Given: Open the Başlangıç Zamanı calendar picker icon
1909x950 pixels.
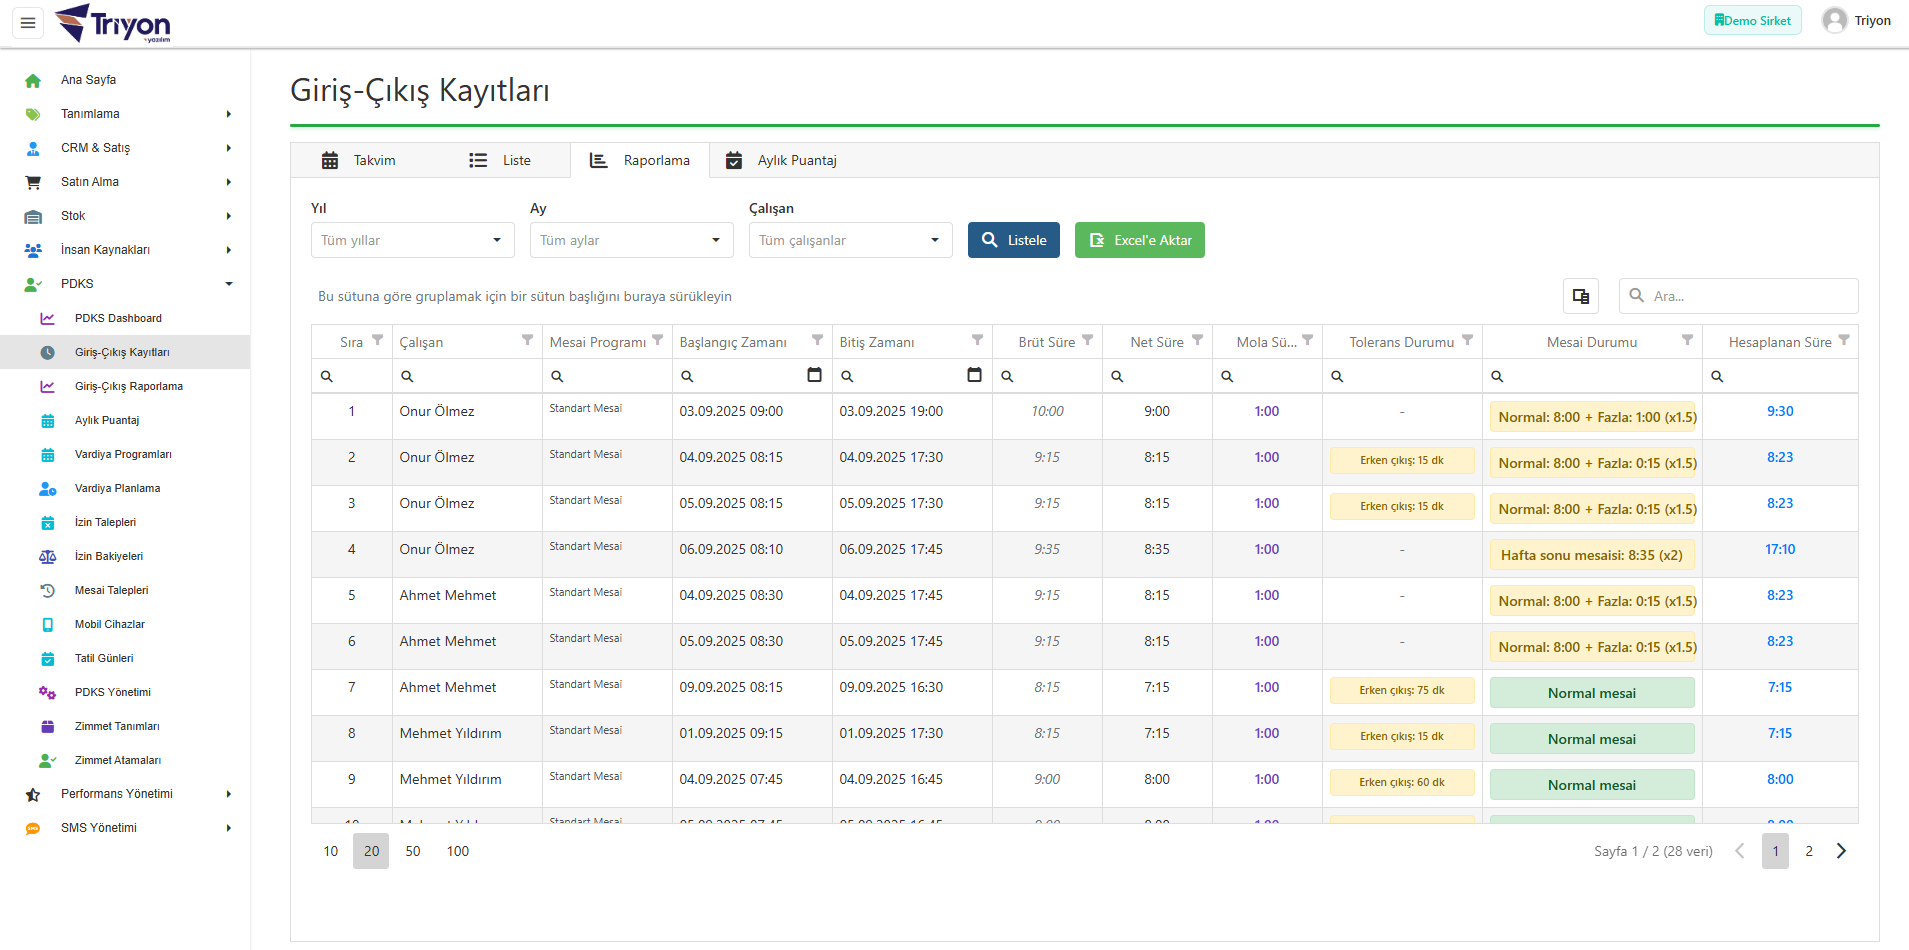Looking at the screenshot, I should 814,375.
